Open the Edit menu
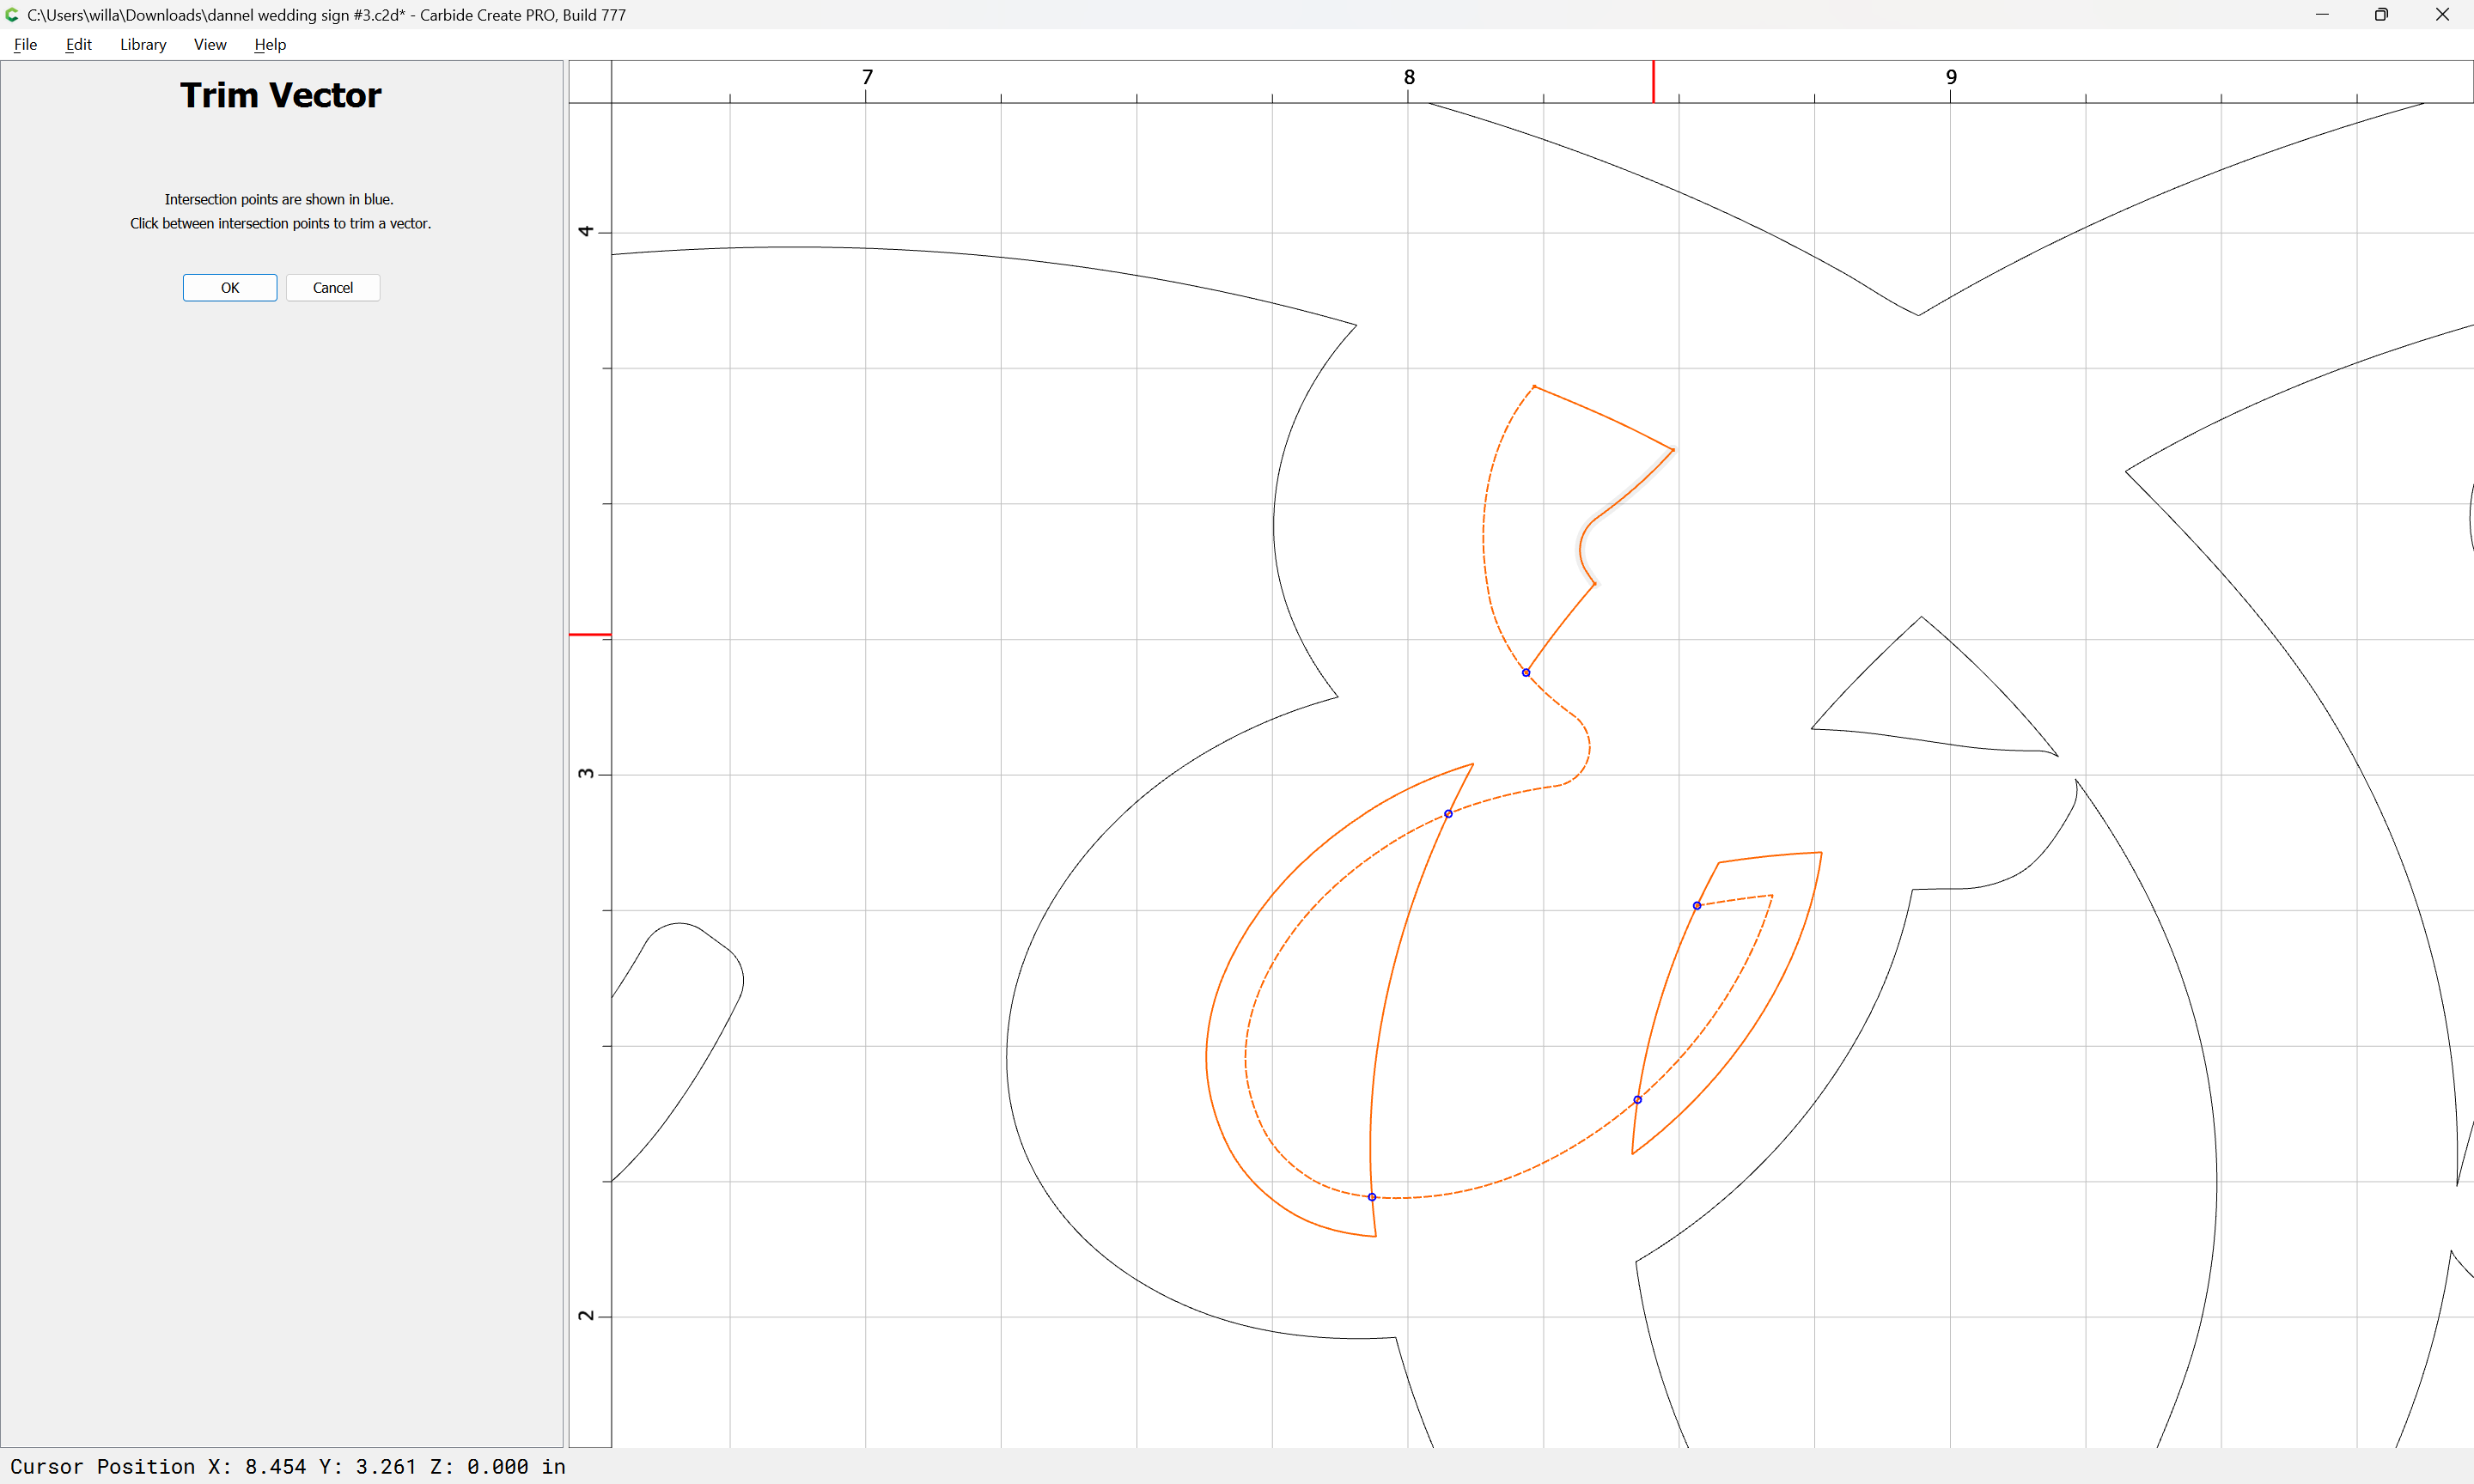 tap(78, 44)
